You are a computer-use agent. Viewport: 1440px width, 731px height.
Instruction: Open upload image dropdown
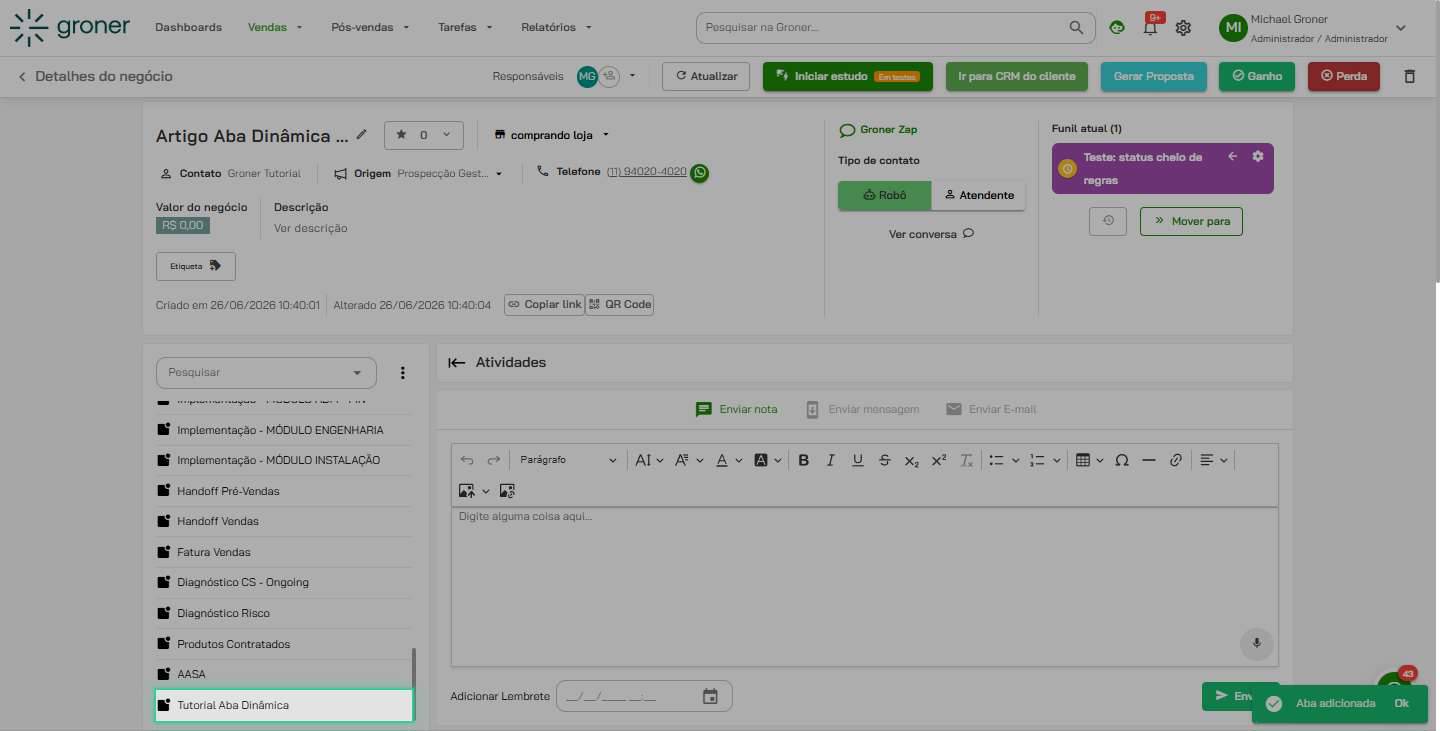point(474,491)
